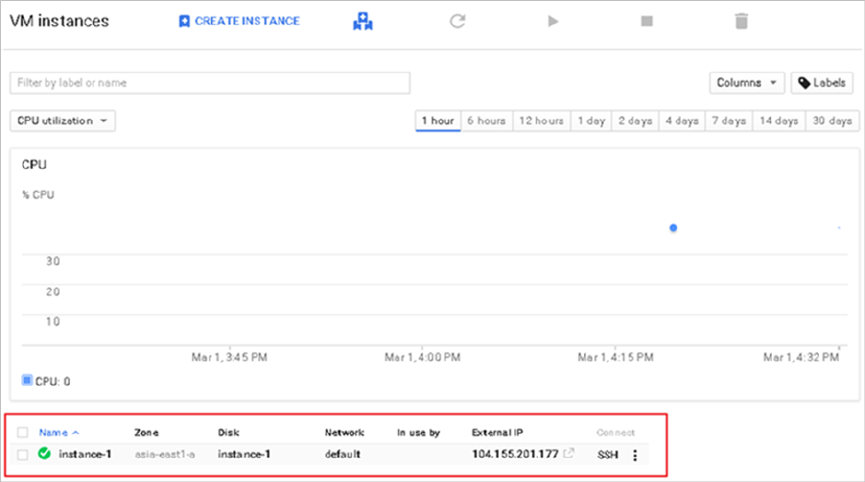Open the CPU utilization dropdown
Screen dimensions: 865x482
point(62,120)
